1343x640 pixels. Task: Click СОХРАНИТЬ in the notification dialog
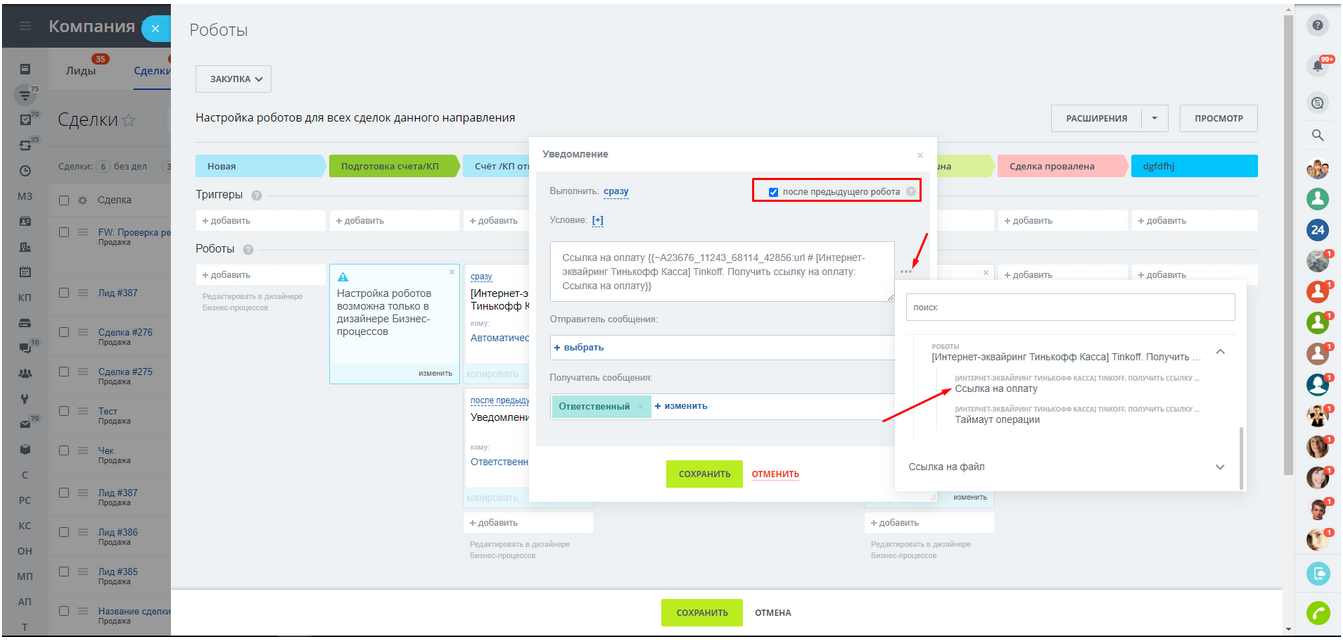704,474
